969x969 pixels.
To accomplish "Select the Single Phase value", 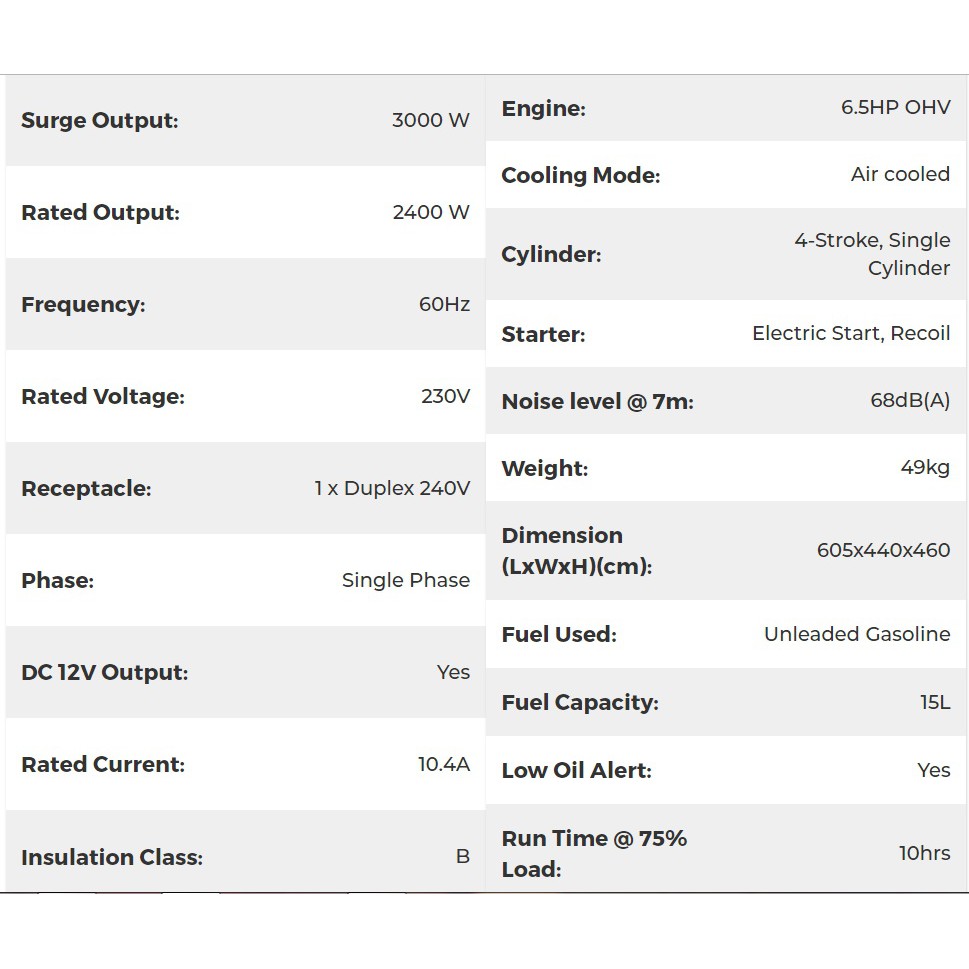I will click(x=405, y=581).
